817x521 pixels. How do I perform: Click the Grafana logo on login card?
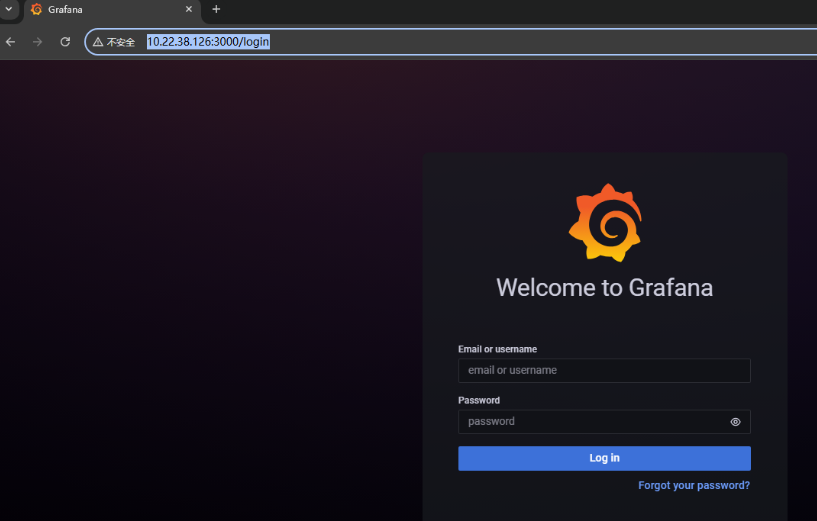pyautogui.click(x=605, y=222)
